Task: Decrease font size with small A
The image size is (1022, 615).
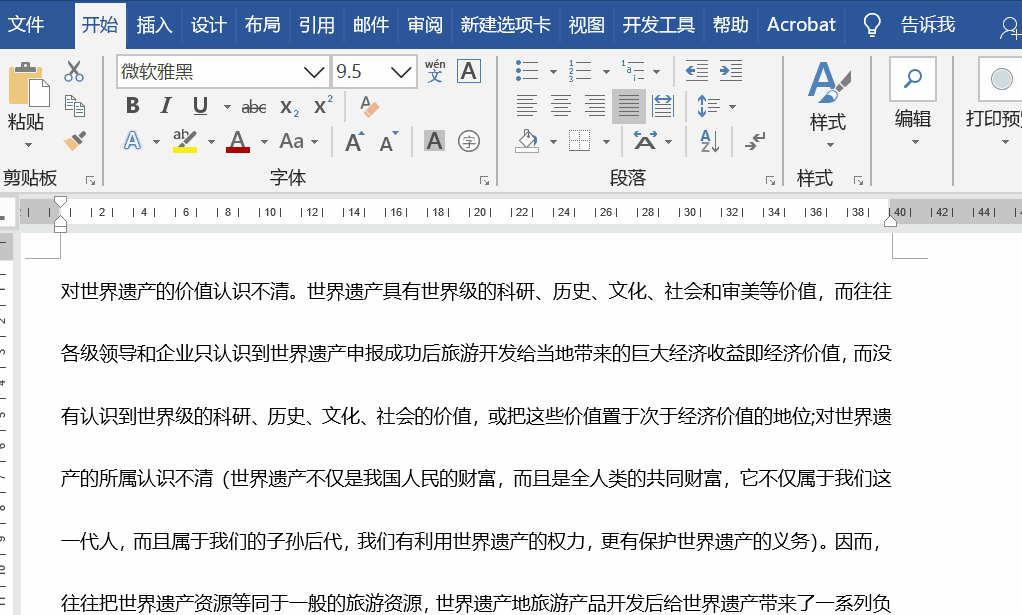Action: pyautogui.click(x=389, y=141)
